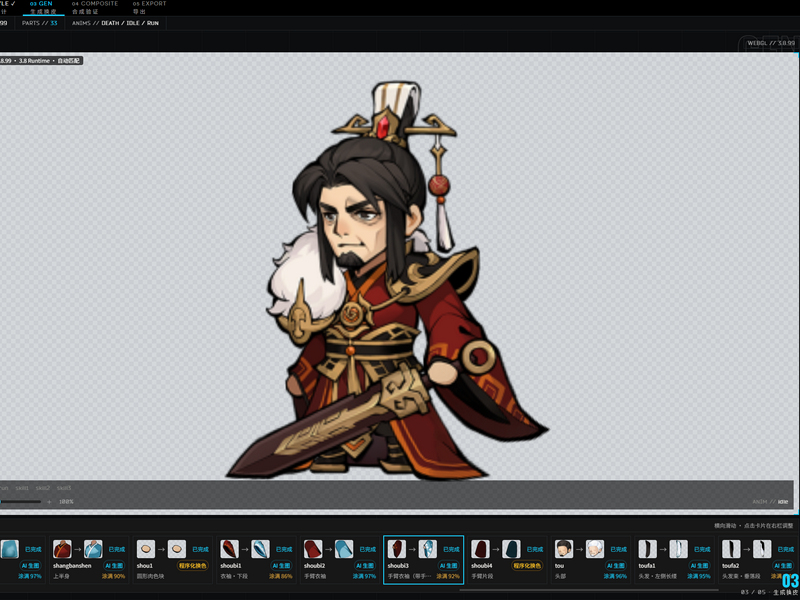Click the 涂满 95% value on toufa1
800x600 pixels.
pos(699,577)
